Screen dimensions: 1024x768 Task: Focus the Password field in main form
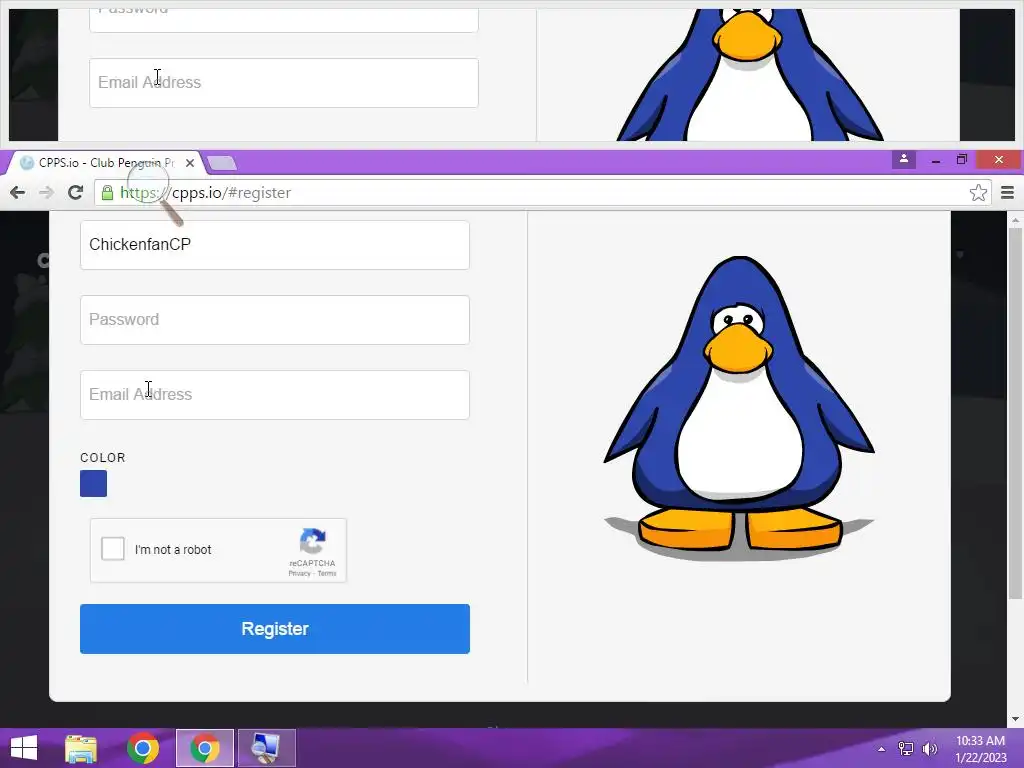(275, 320)
